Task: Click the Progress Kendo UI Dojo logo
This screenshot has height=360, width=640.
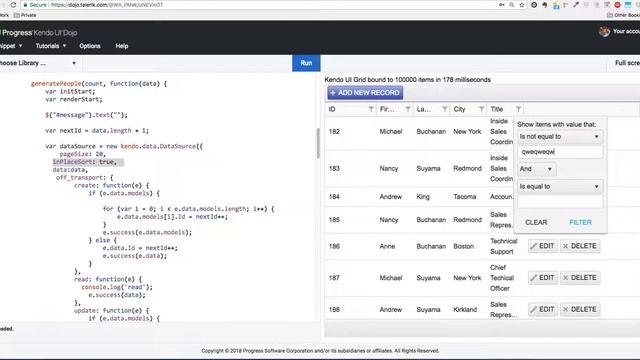Action: 39,33
